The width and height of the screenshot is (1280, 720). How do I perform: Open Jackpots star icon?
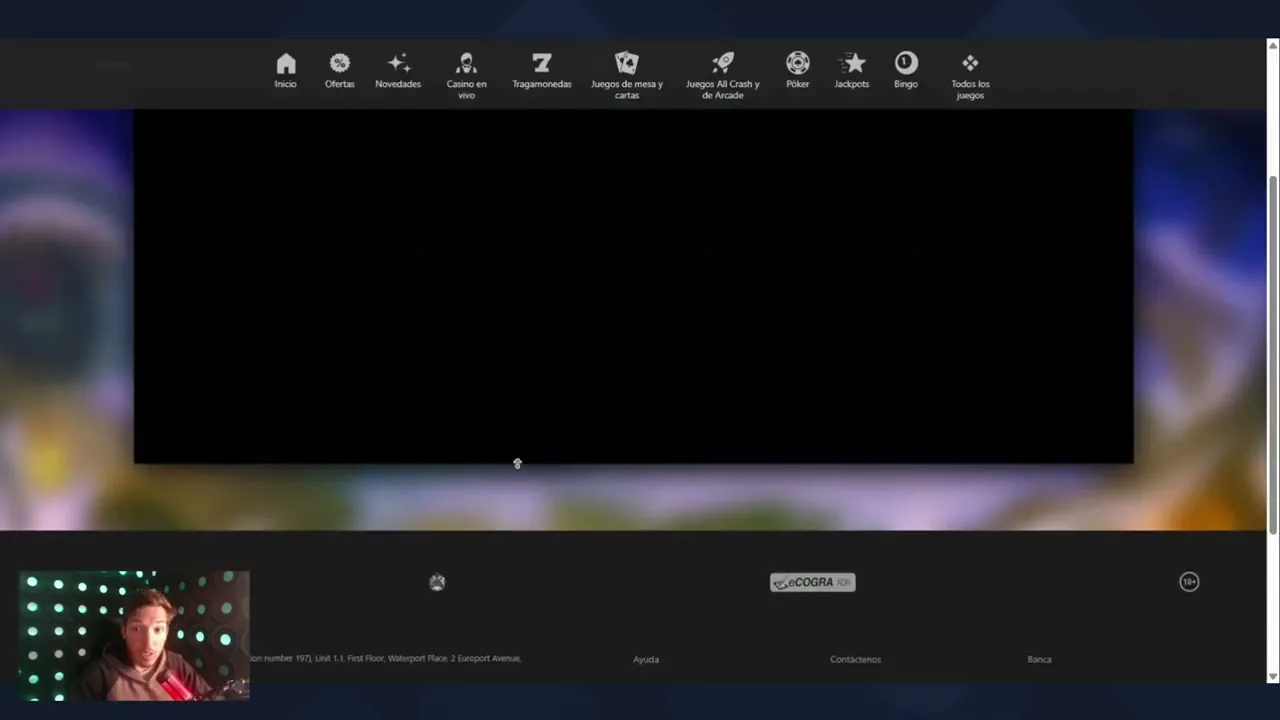852,64
